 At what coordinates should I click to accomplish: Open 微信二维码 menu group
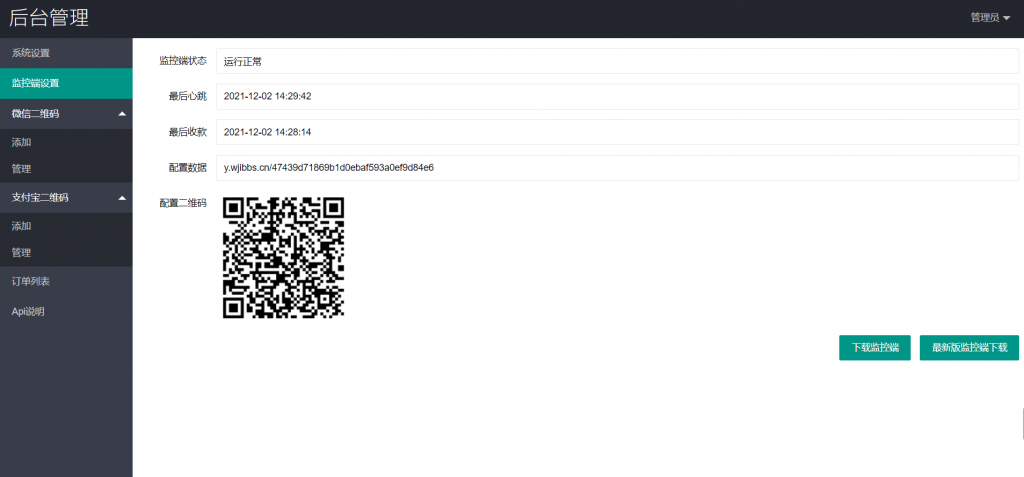[66, 114]
